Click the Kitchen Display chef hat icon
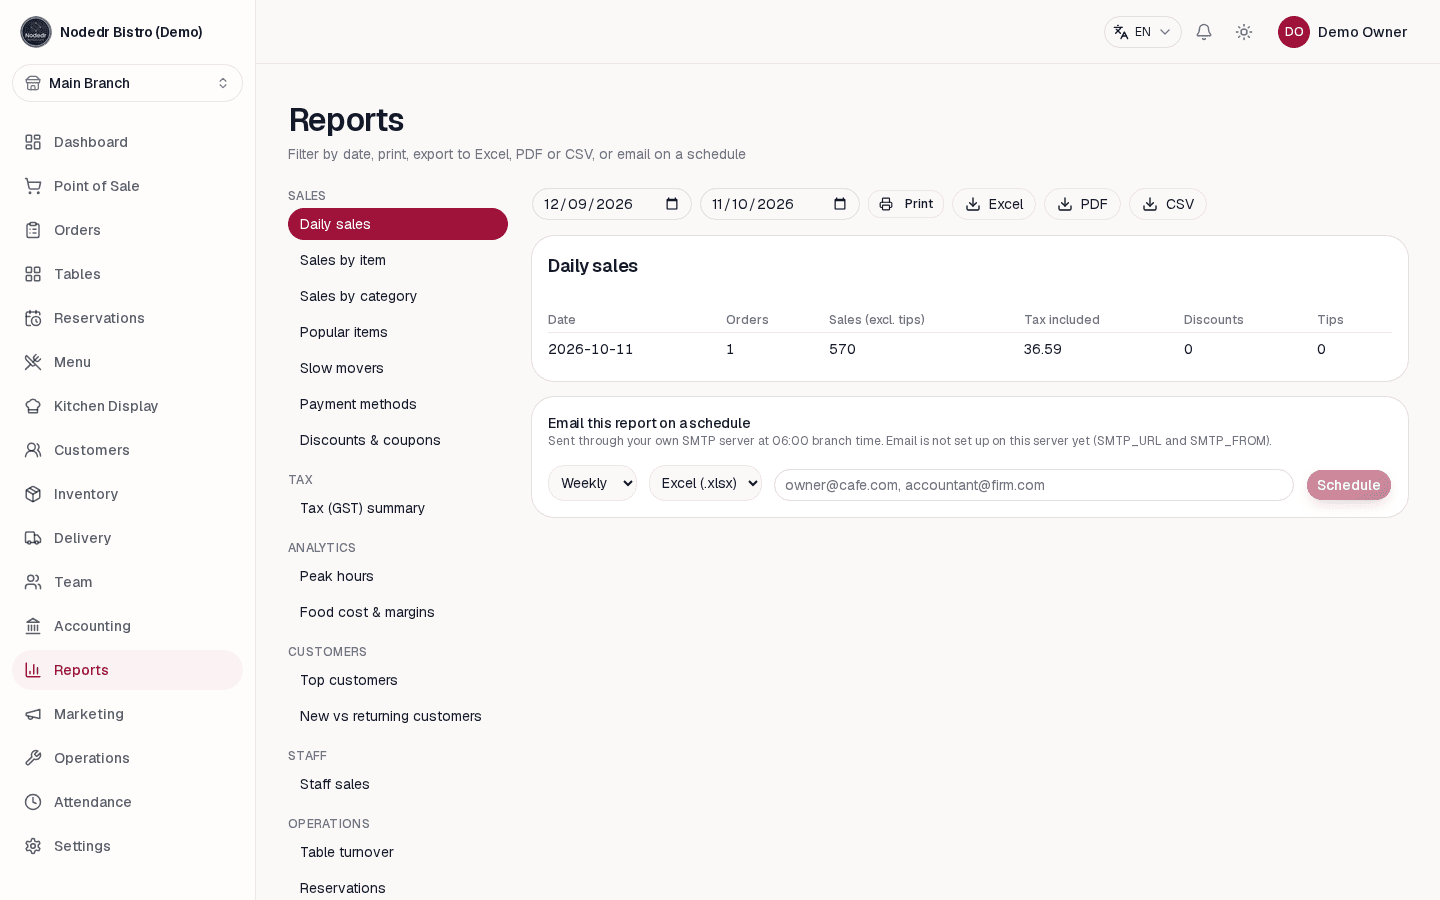 pyautogui.click(x=33, y=406)
